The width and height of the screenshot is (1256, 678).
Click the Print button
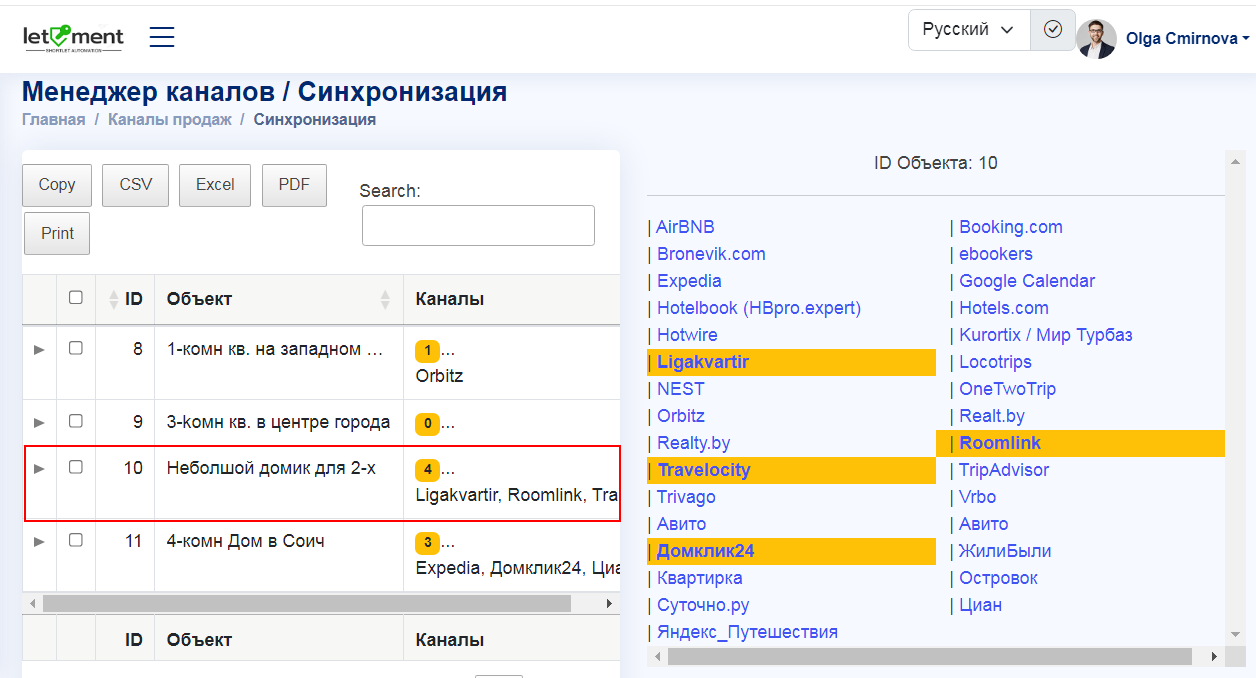click(x=57, y=233)
